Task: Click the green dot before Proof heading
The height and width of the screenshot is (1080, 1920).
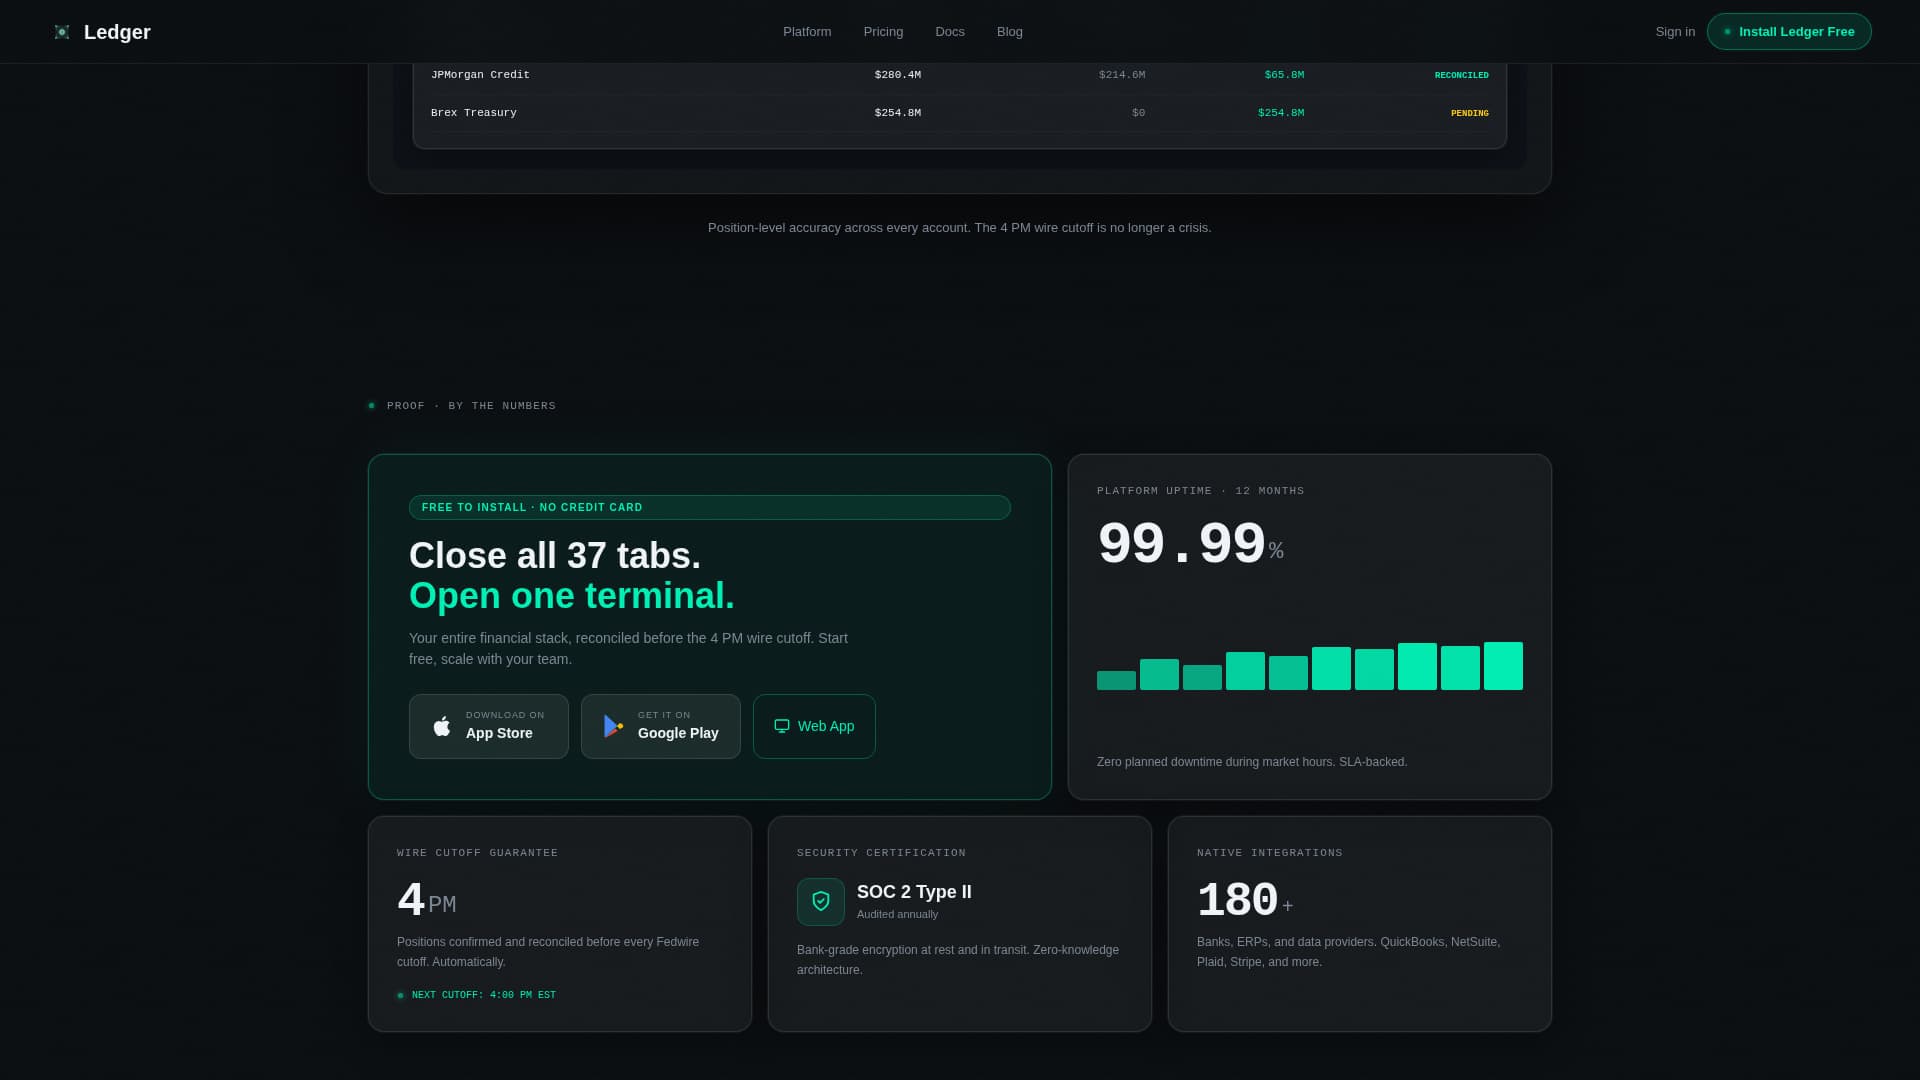Action: click(372, 406)
